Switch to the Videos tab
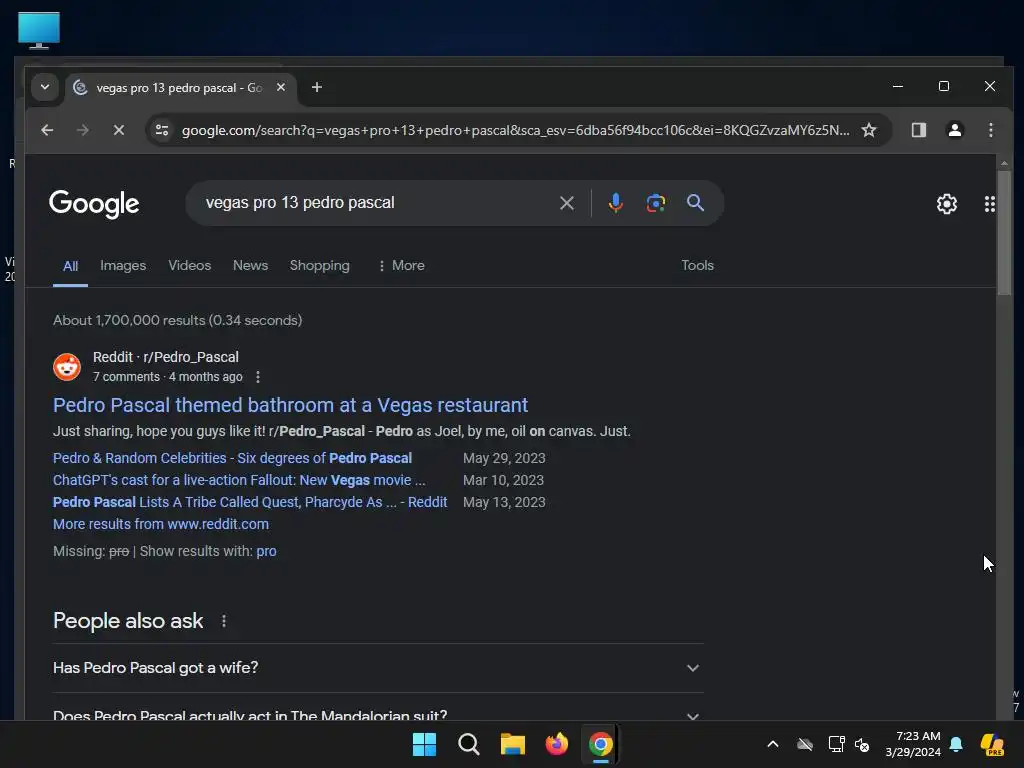1024x768 pixels. coord(189,265)
